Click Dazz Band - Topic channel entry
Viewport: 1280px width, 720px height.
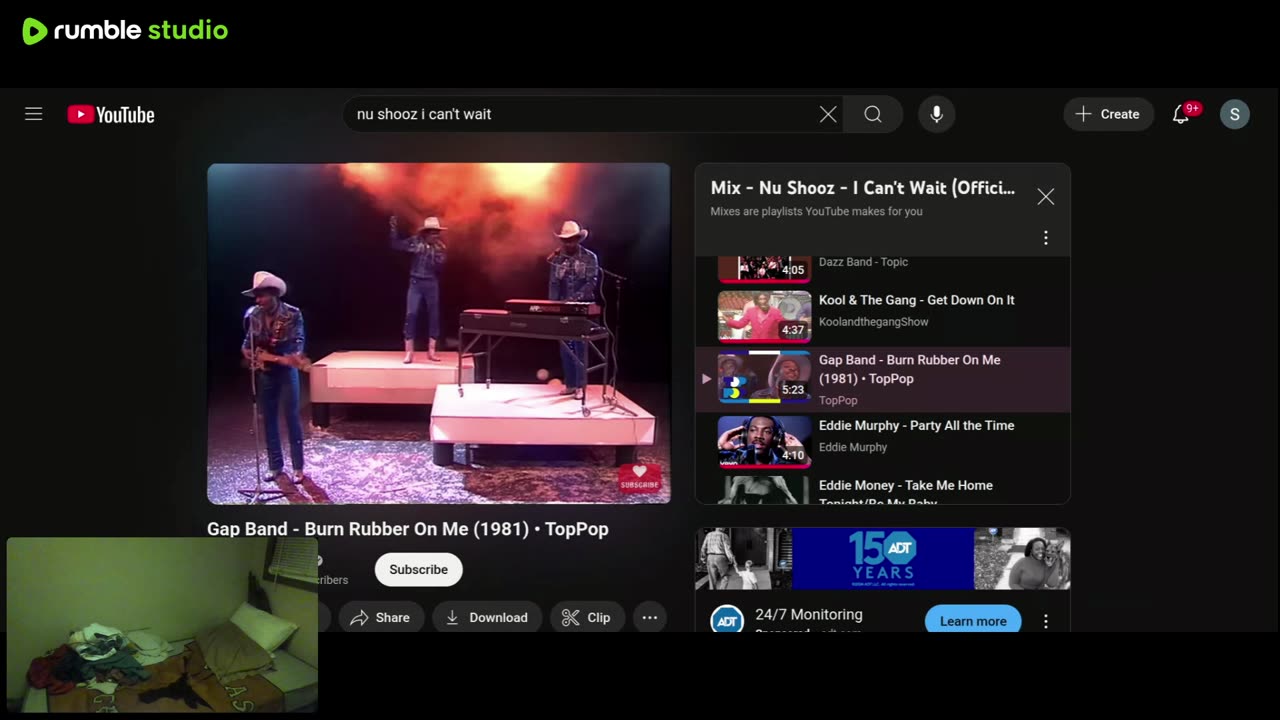[x=863, y=262]
